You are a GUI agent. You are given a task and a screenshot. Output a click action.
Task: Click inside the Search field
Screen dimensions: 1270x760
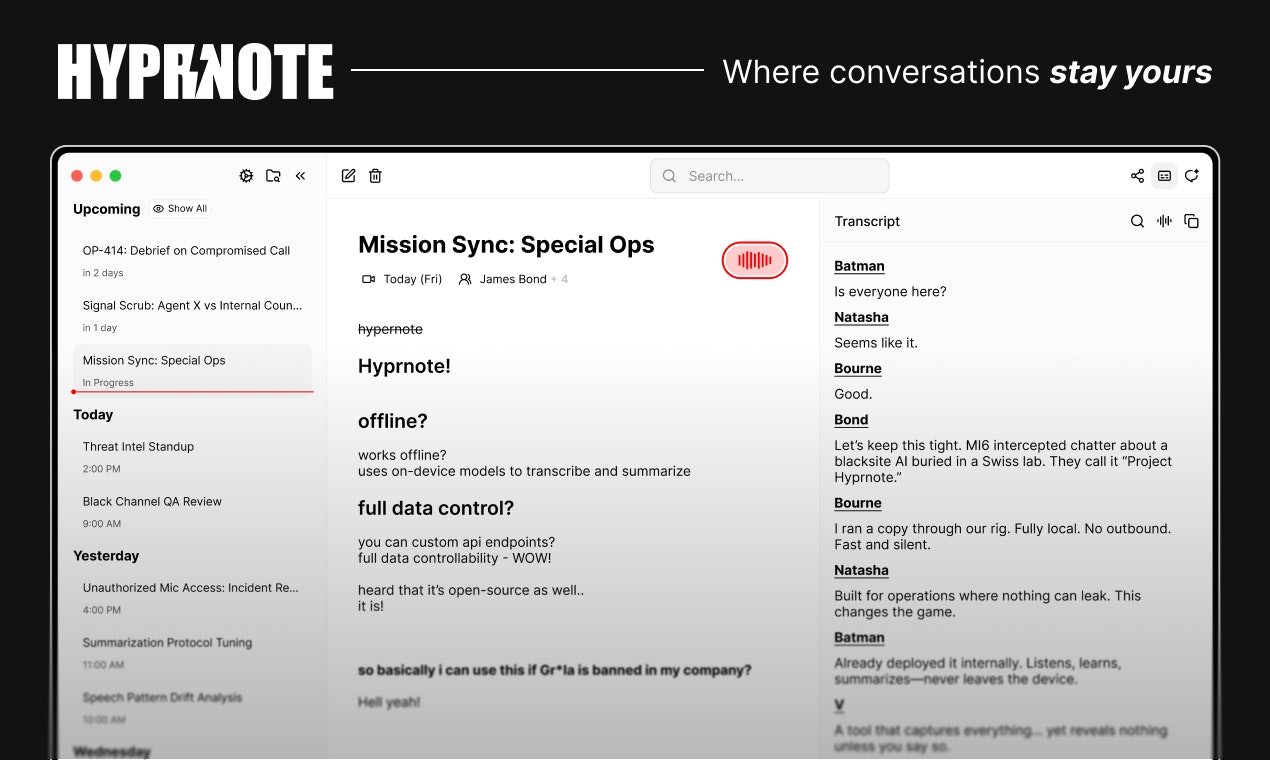click(x=769, y=175)
